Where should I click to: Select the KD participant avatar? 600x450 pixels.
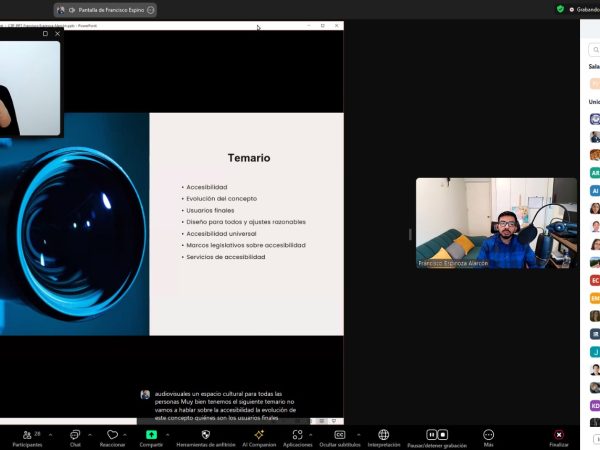(x=595, y=406)
